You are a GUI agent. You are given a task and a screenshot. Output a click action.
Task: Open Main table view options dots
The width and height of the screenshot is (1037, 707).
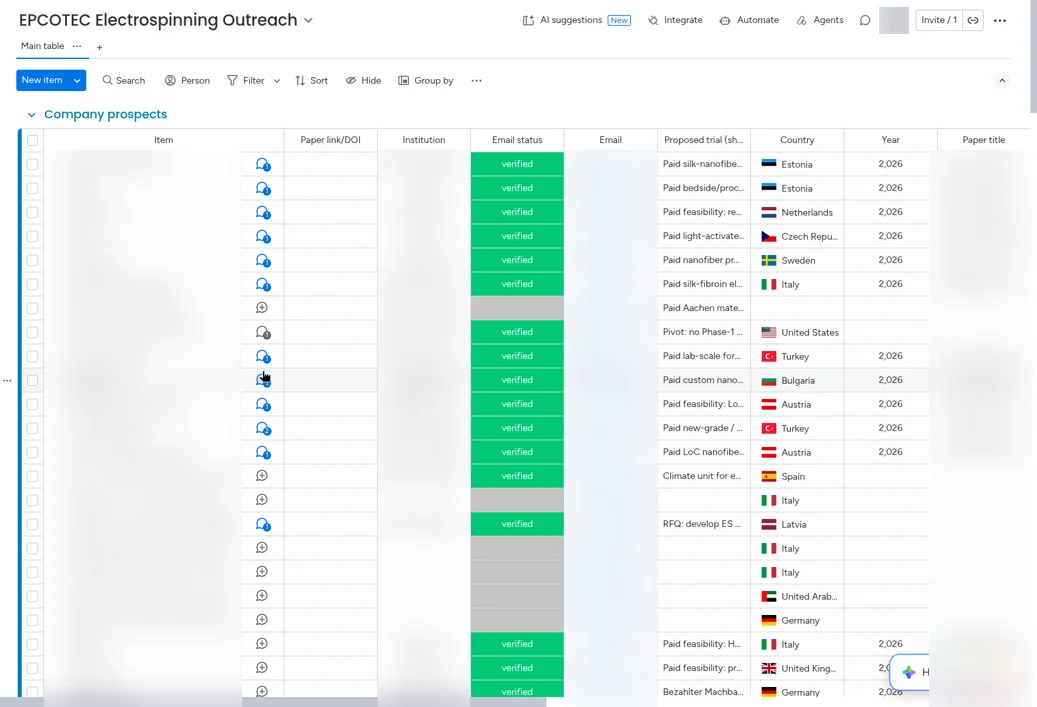point(77,46)
